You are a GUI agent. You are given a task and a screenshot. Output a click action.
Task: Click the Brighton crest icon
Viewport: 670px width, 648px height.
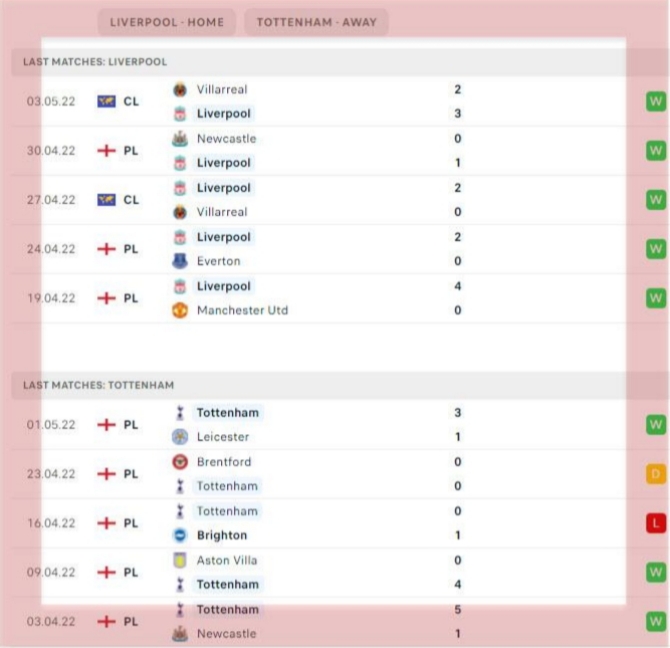click(x=180, y=535)
